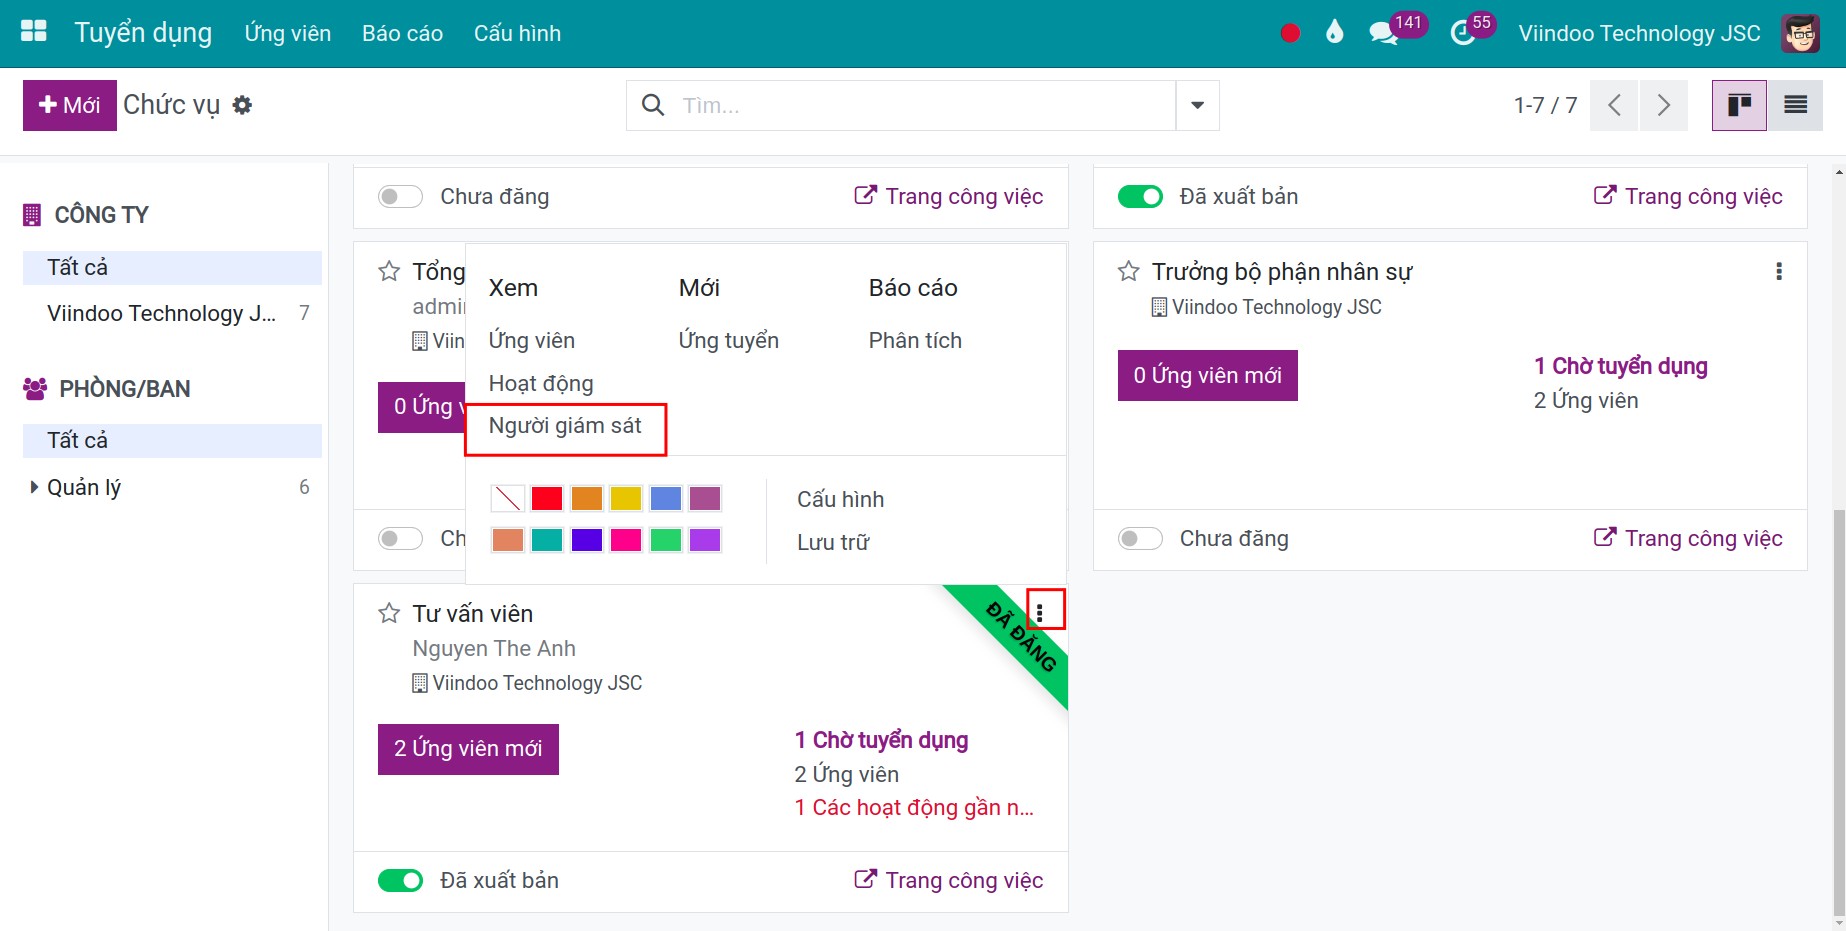This screenshot has width=1846, height=931.
Task: Pick the yellow color swatch
Action: pyautogui.click(x=626, y=498)
